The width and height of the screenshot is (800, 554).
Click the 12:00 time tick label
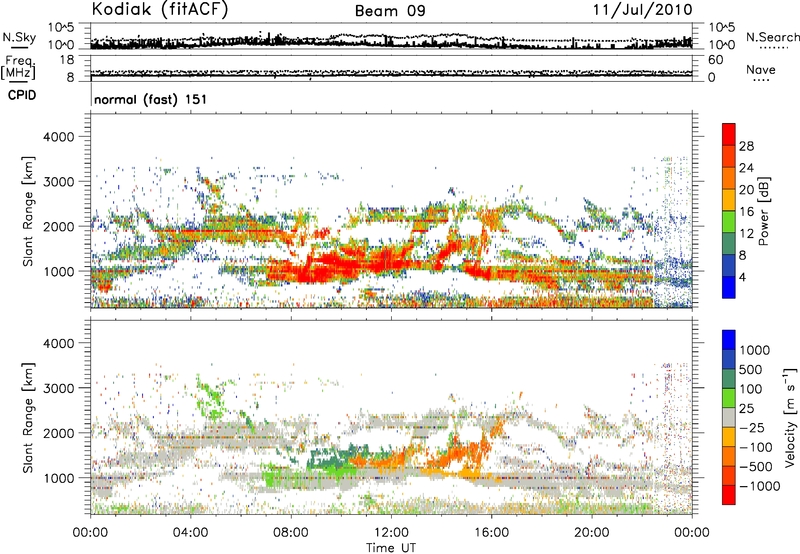coord(391,533)
